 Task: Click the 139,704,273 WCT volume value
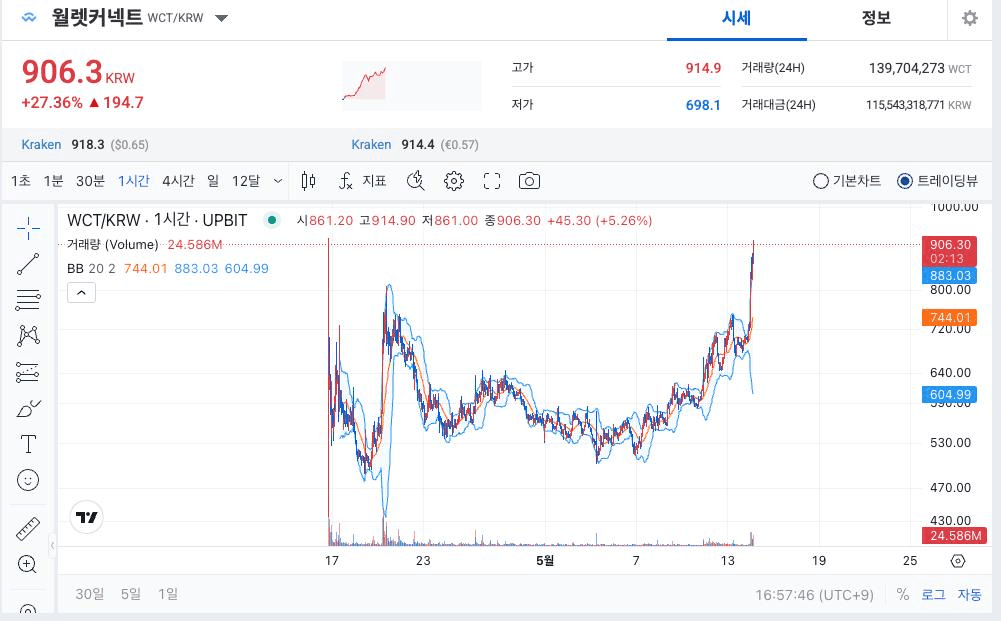[920, 68]
